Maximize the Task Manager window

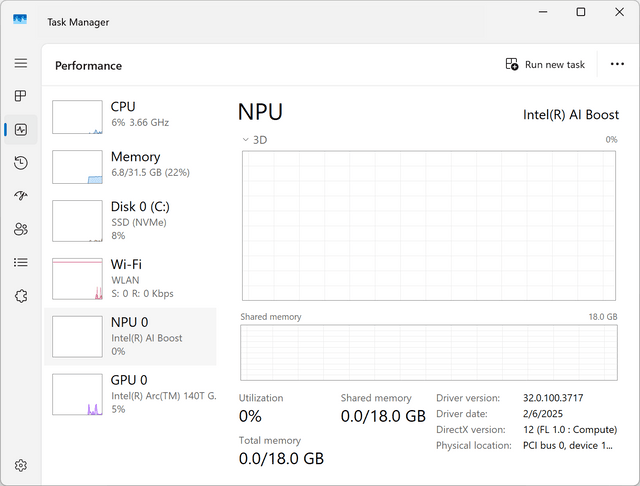(x=580, y=12)
